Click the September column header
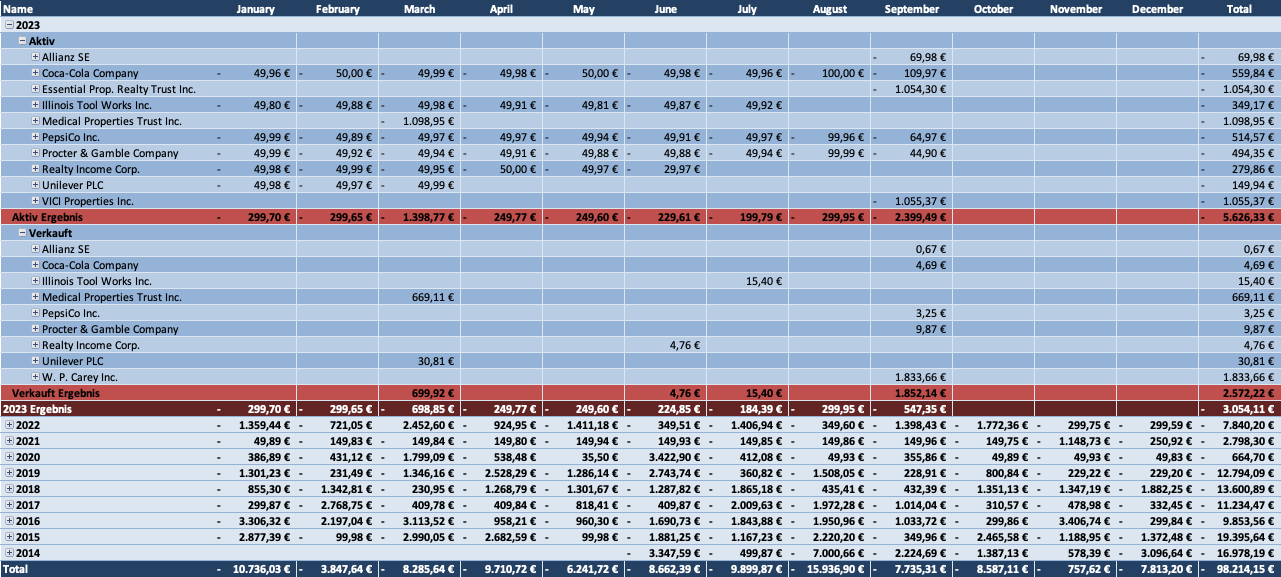 [912, 9]
